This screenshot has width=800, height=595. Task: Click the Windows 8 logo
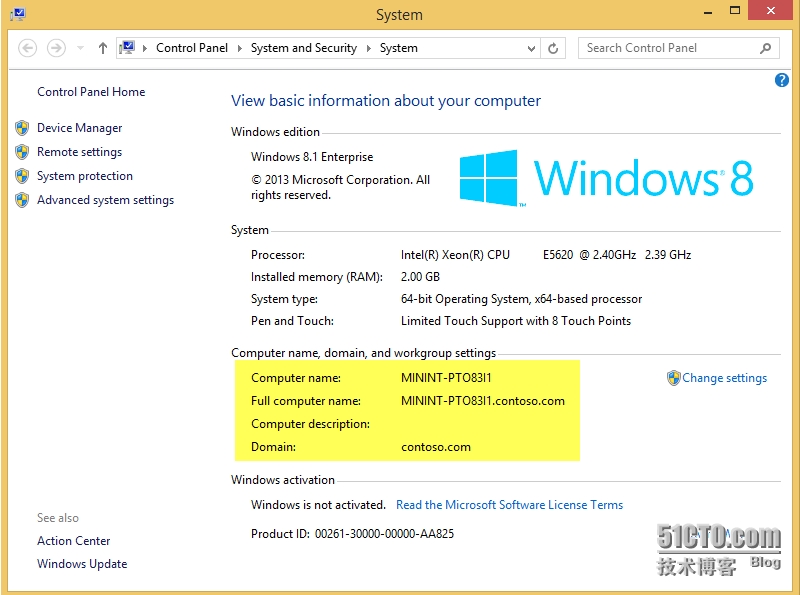click(606, 178)
